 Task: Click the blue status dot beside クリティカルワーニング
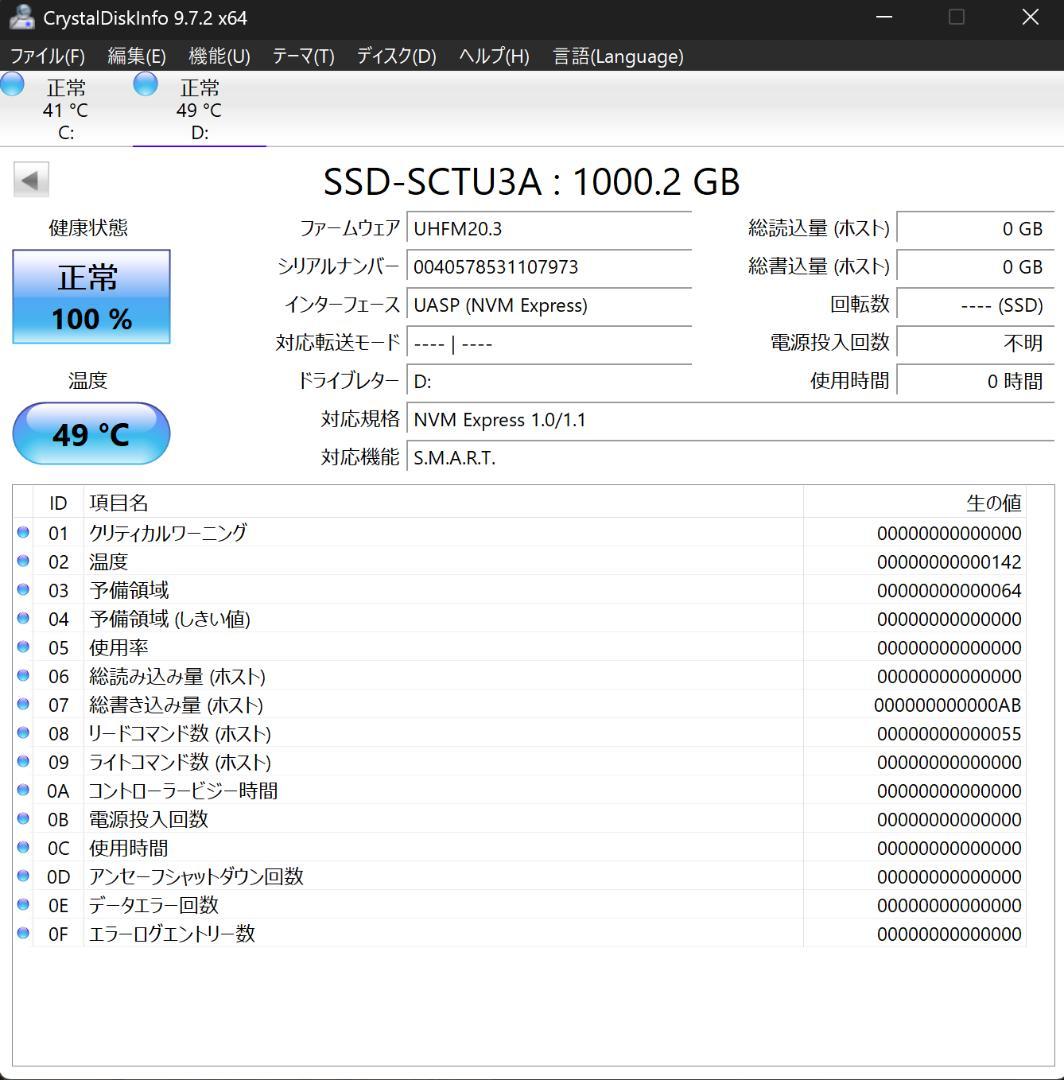coord(22,532)
